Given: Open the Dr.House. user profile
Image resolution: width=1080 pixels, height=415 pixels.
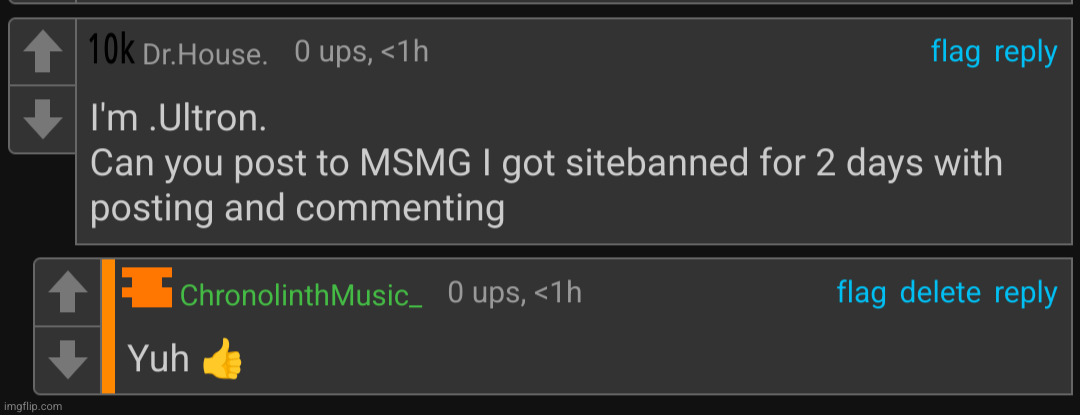Looking at the screenshot, I should [205, 54].
